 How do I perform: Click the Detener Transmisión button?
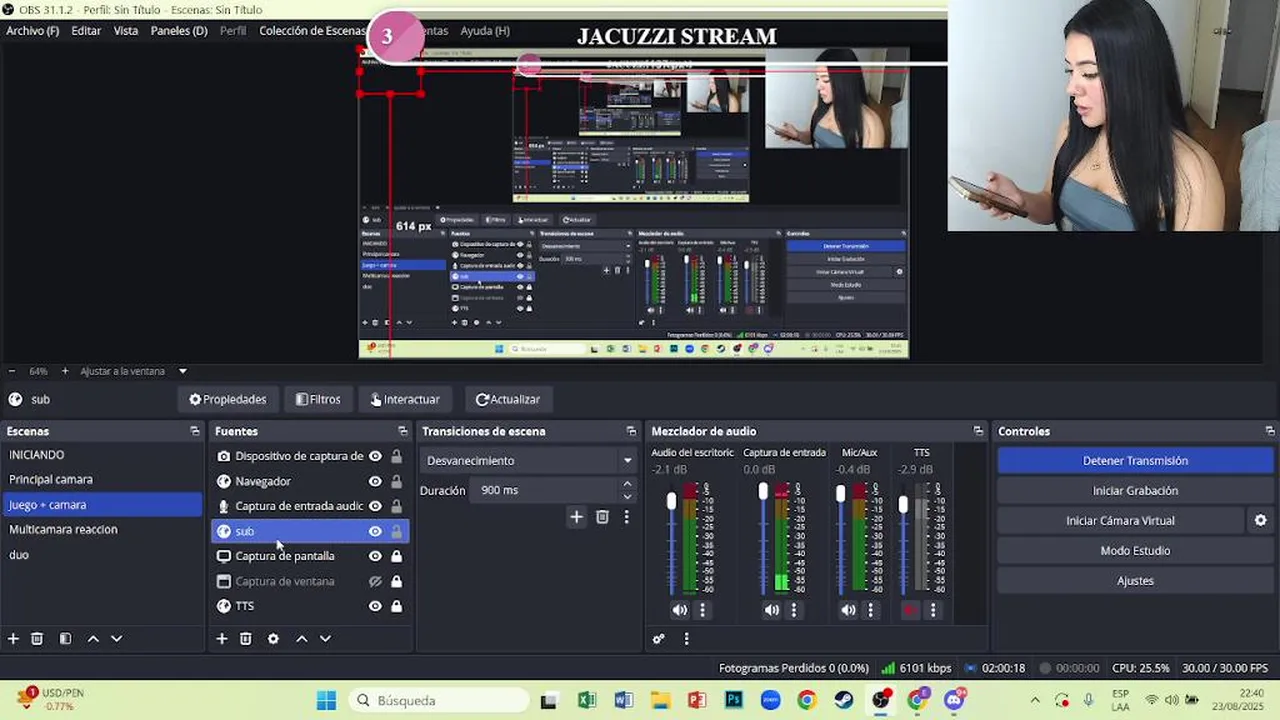1135,461
